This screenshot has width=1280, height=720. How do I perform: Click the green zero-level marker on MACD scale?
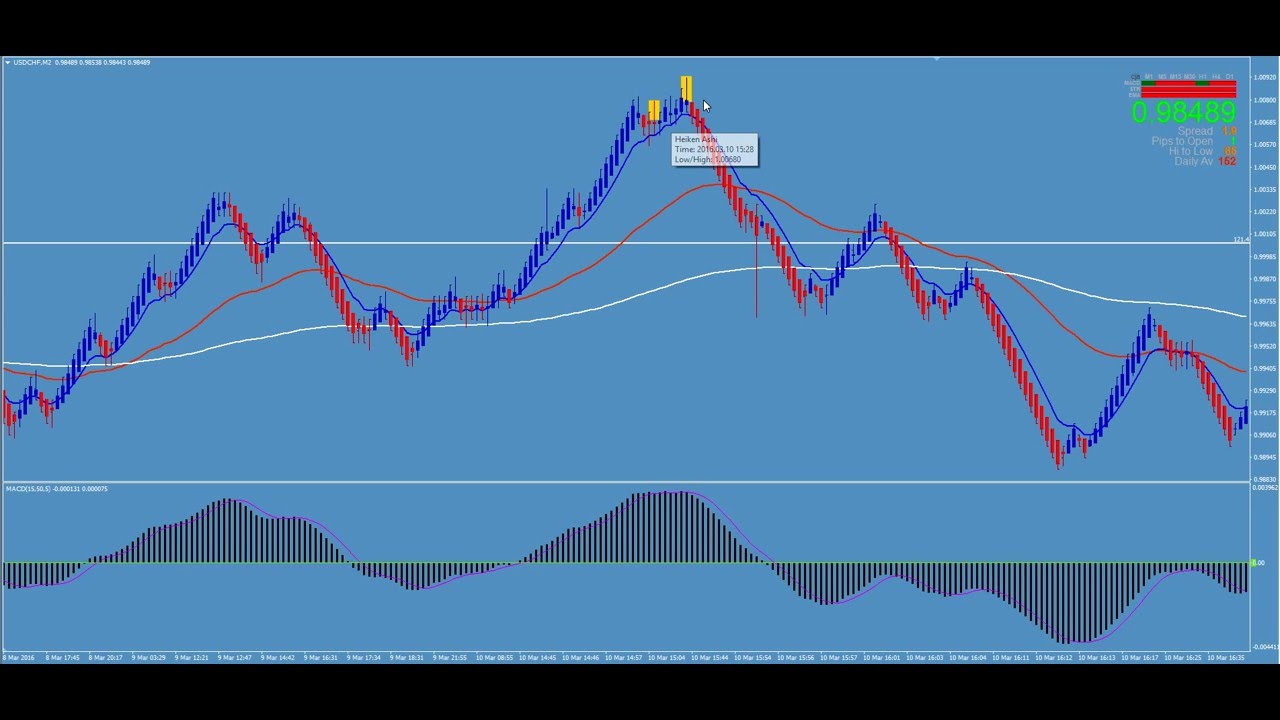coord(1253,564)
